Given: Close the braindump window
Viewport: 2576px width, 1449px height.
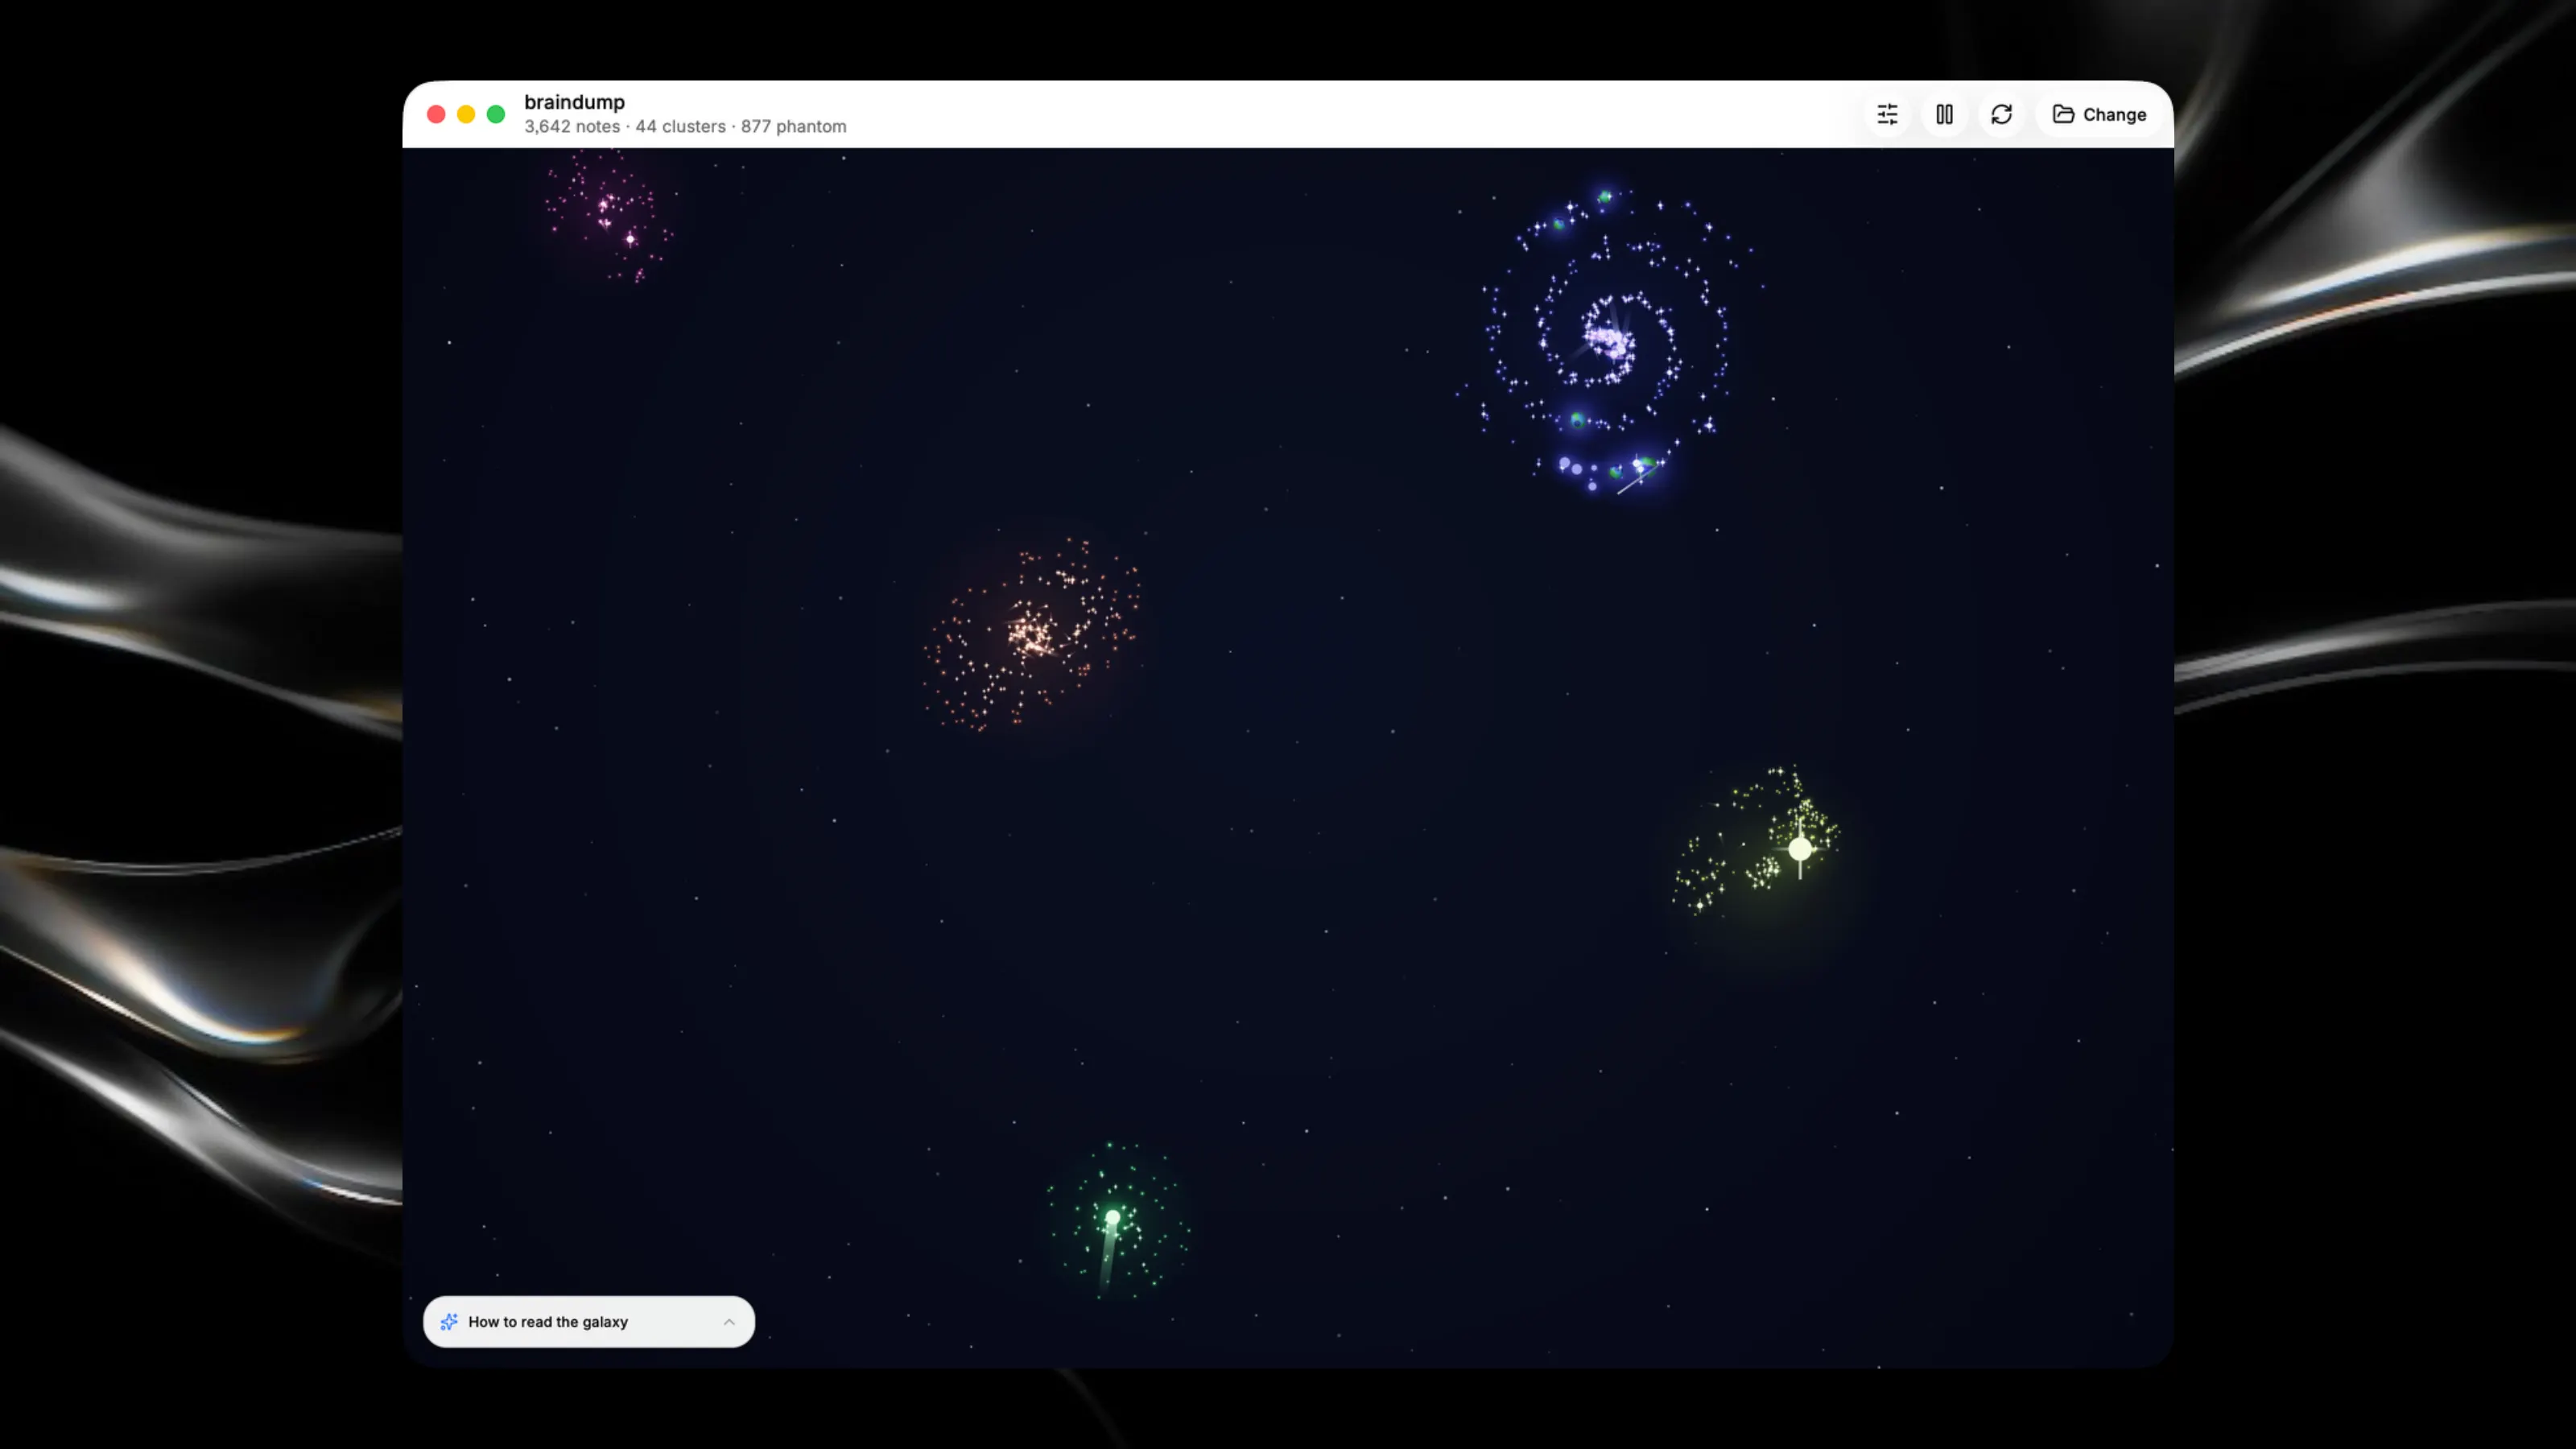Looking at the screenshot, I should [436, 114].
